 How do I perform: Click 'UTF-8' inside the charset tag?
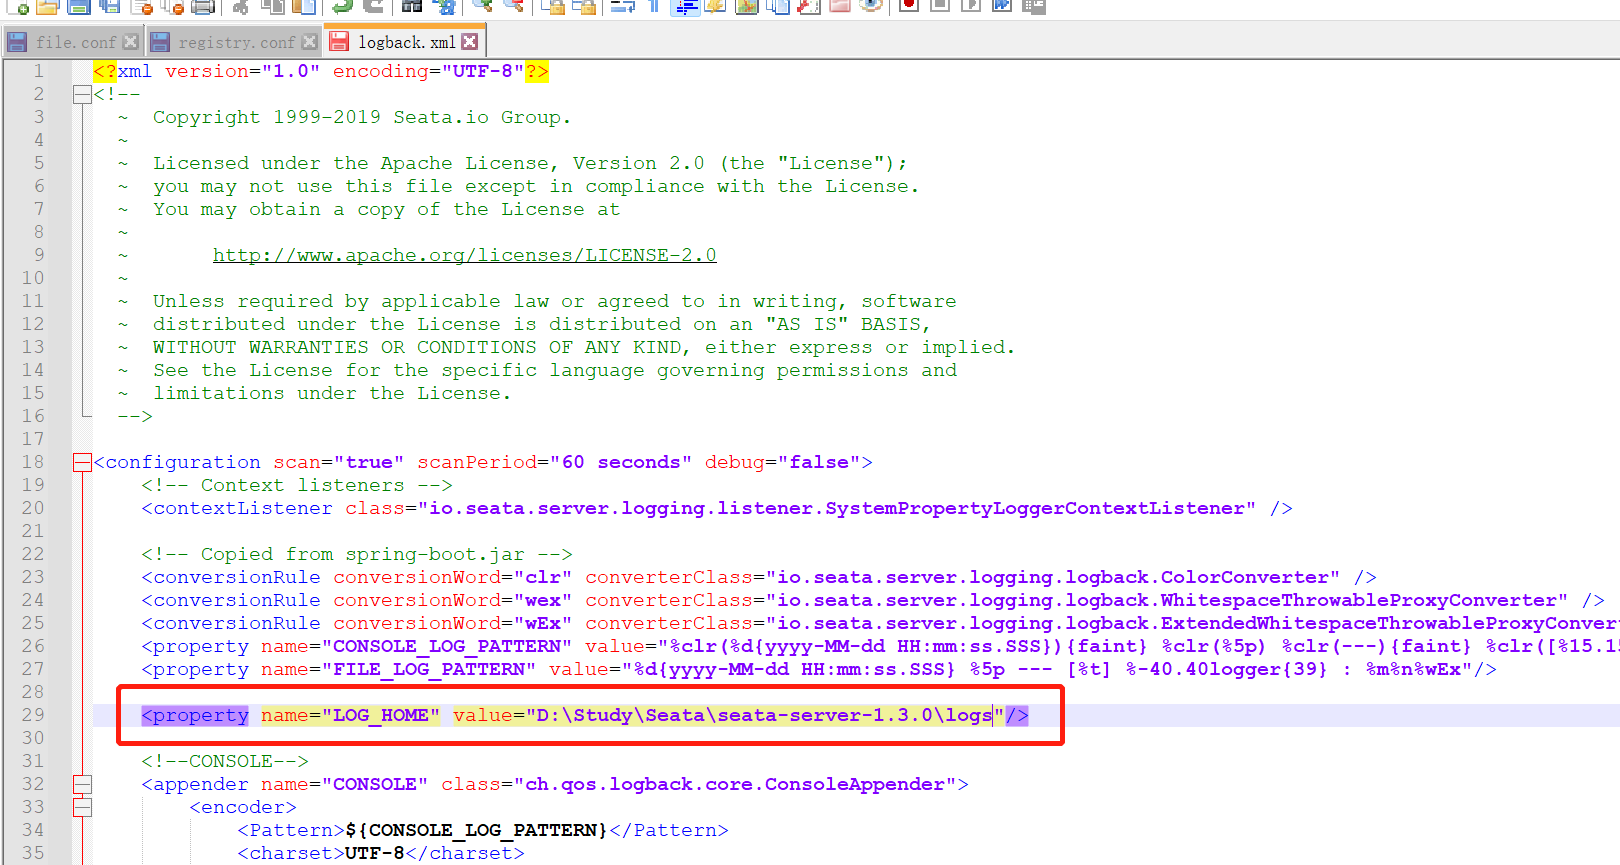(x=374, y=853)
